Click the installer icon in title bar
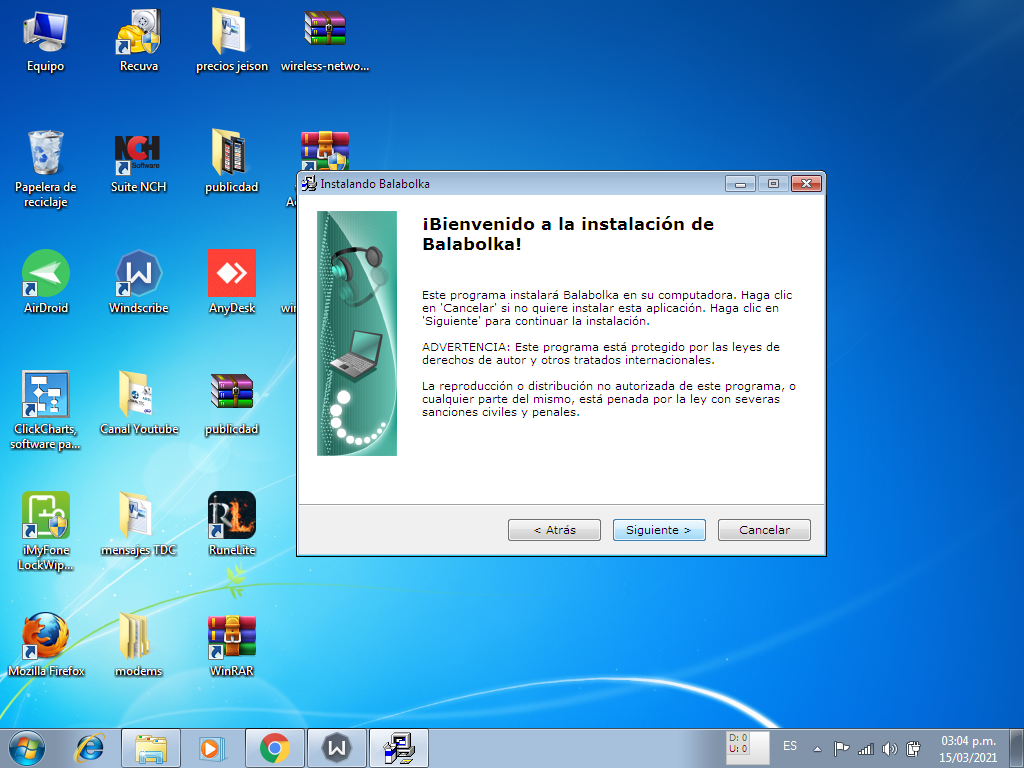Image resolution: width=1024 pixels, height=768 pixels. pyautogui.click(x=309, y=184)
